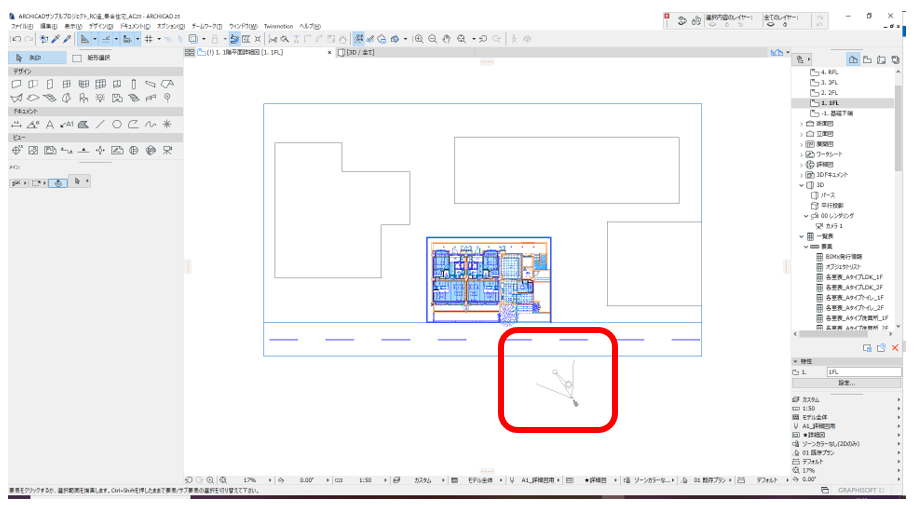Switch to the 3D / 全て tab

[356, 52]
